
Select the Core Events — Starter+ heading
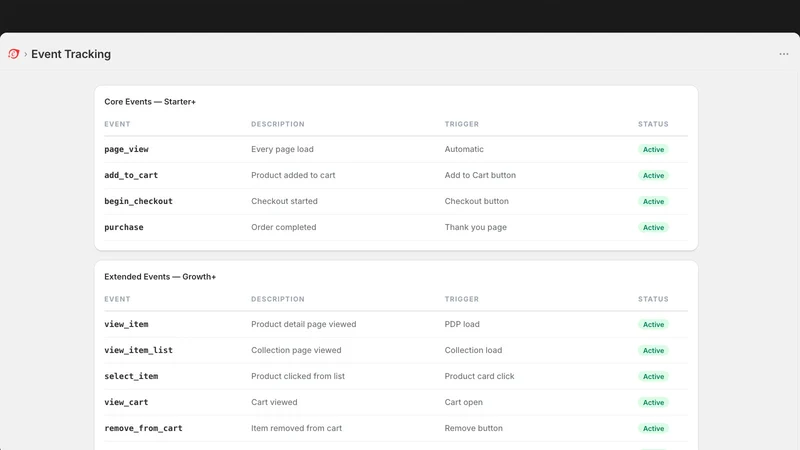tap(150, 102)
